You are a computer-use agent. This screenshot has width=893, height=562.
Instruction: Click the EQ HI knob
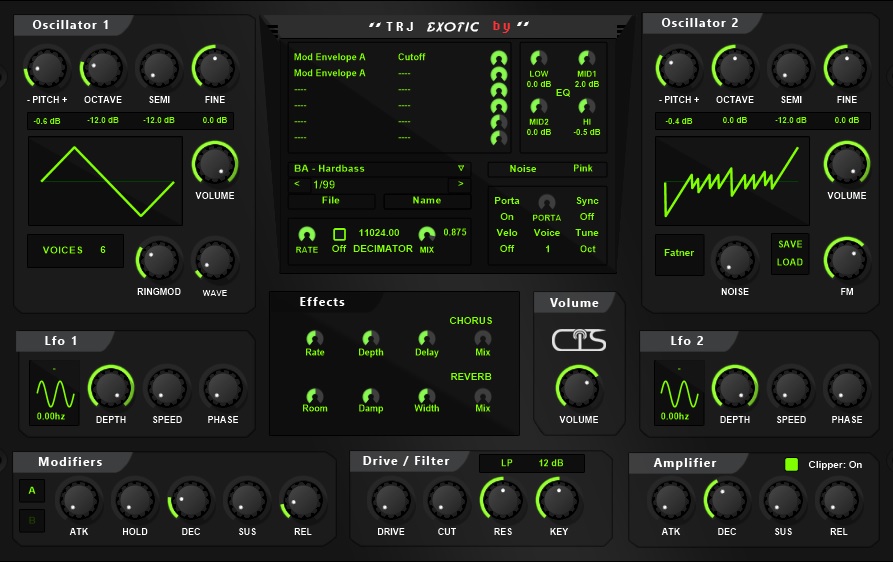coord(586,106)
